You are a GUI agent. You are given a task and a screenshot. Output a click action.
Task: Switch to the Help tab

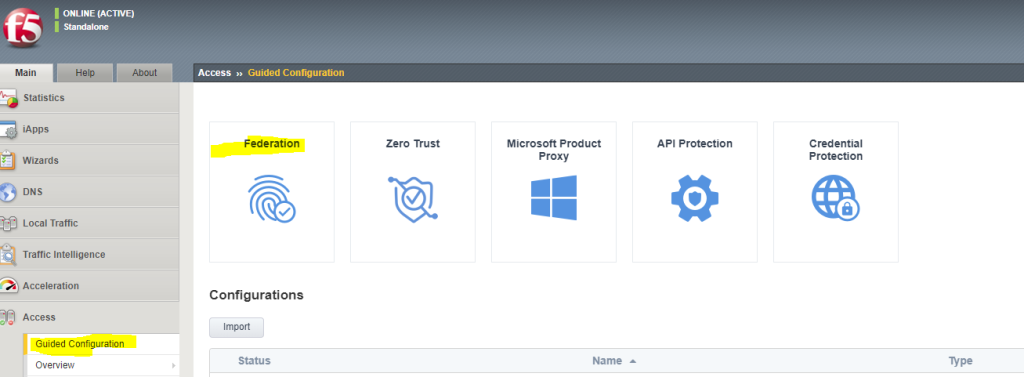(x=85, y=73)
